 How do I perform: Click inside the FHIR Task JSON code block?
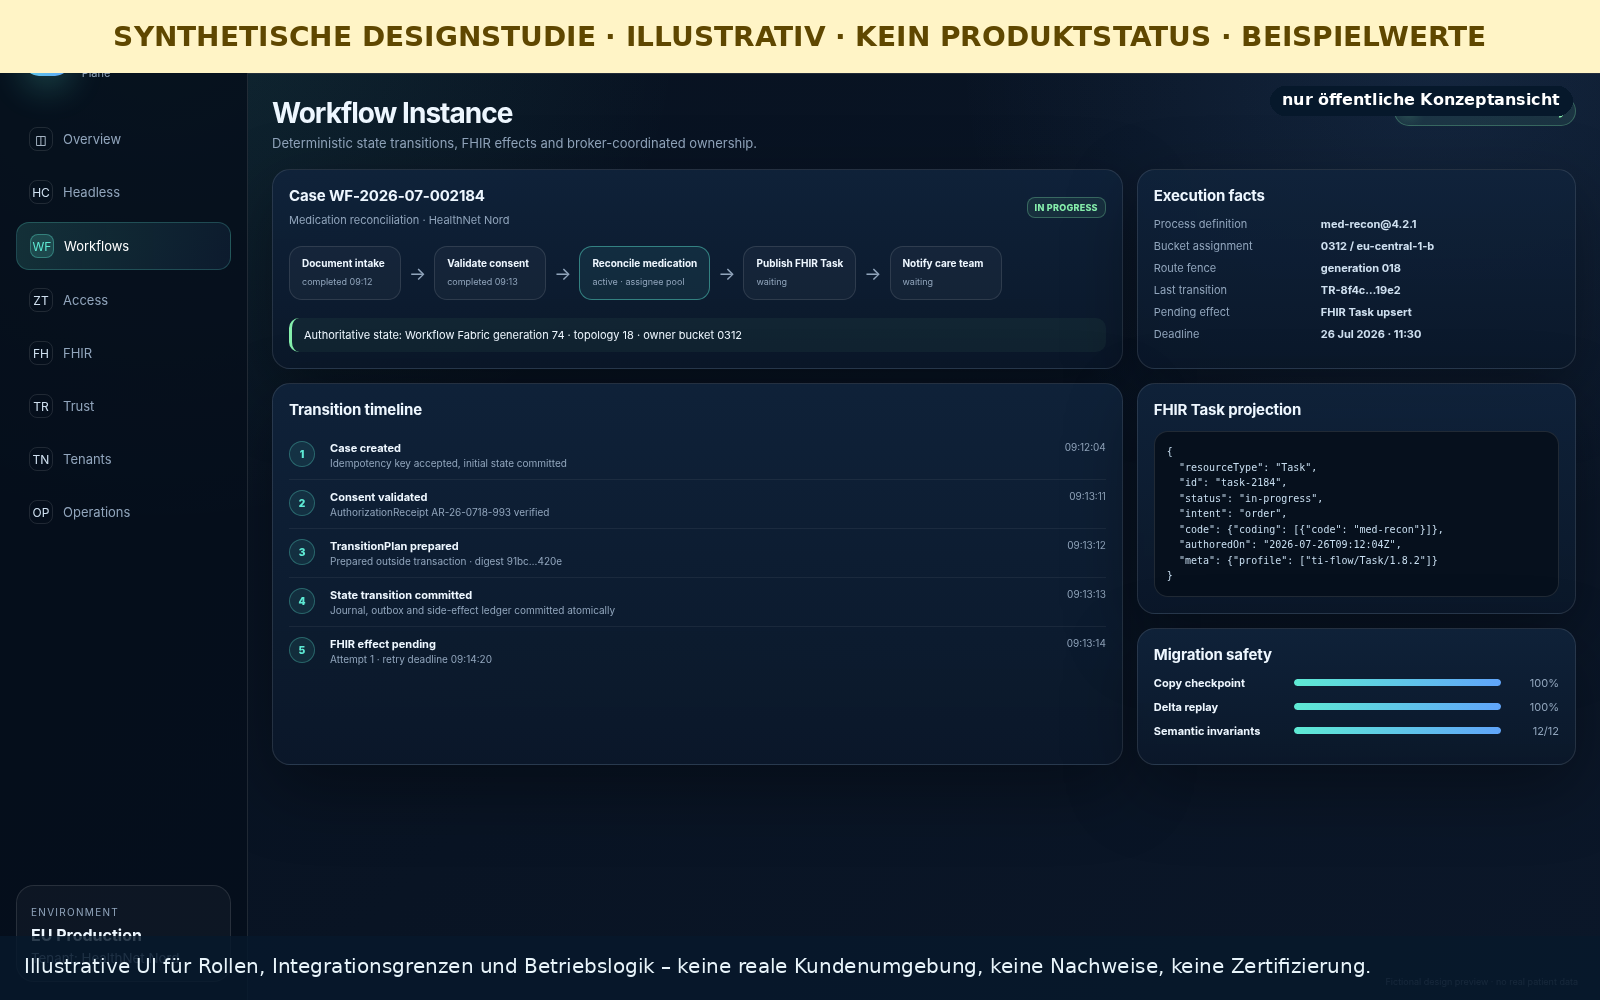coord(1356,514)
